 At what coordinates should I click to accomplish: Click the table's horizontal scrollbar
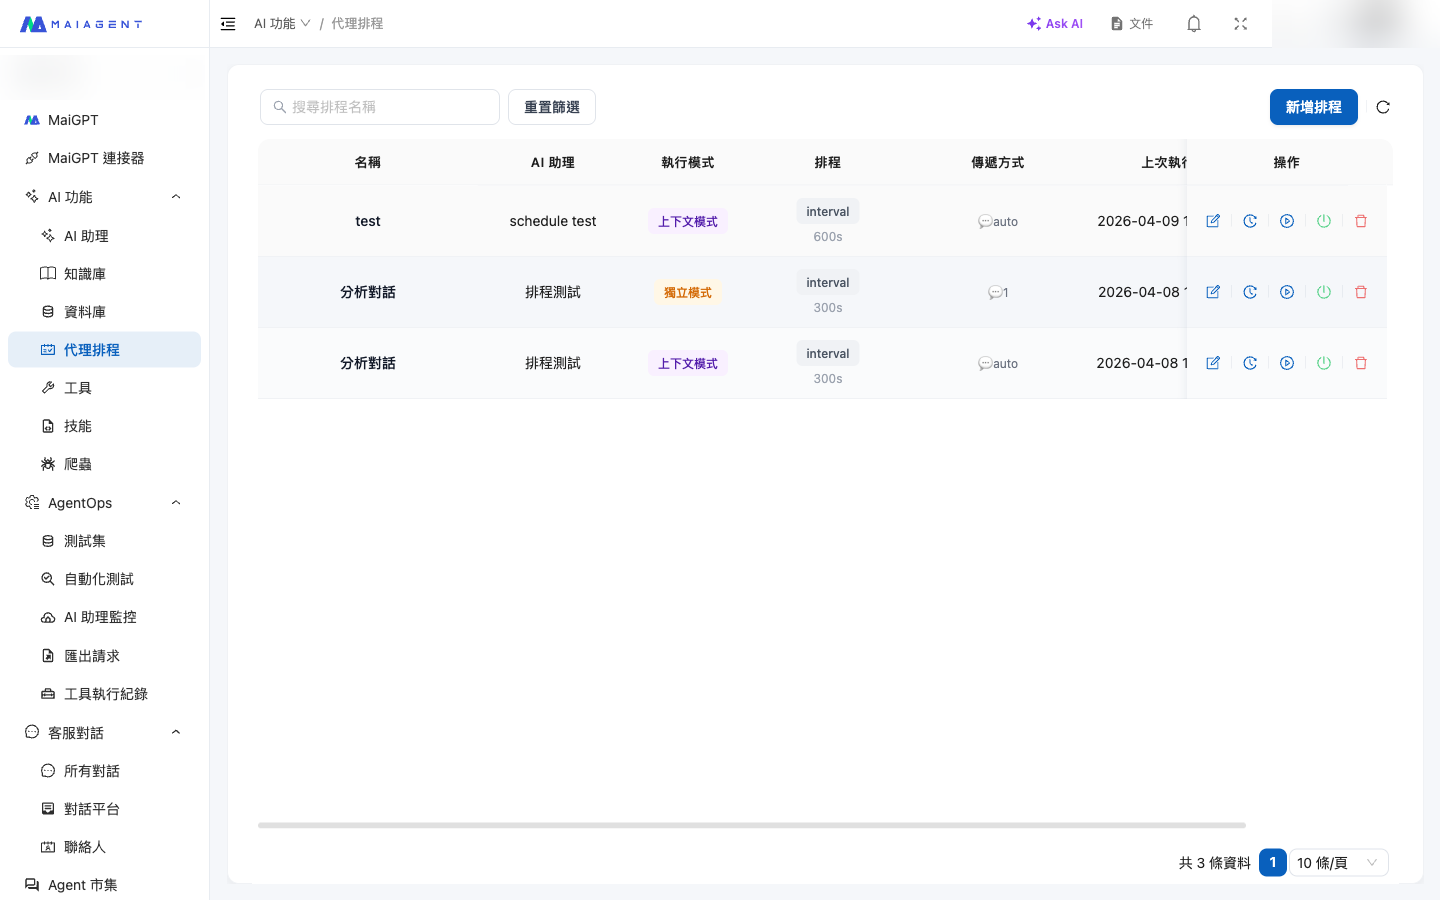(x=752, y=825)
